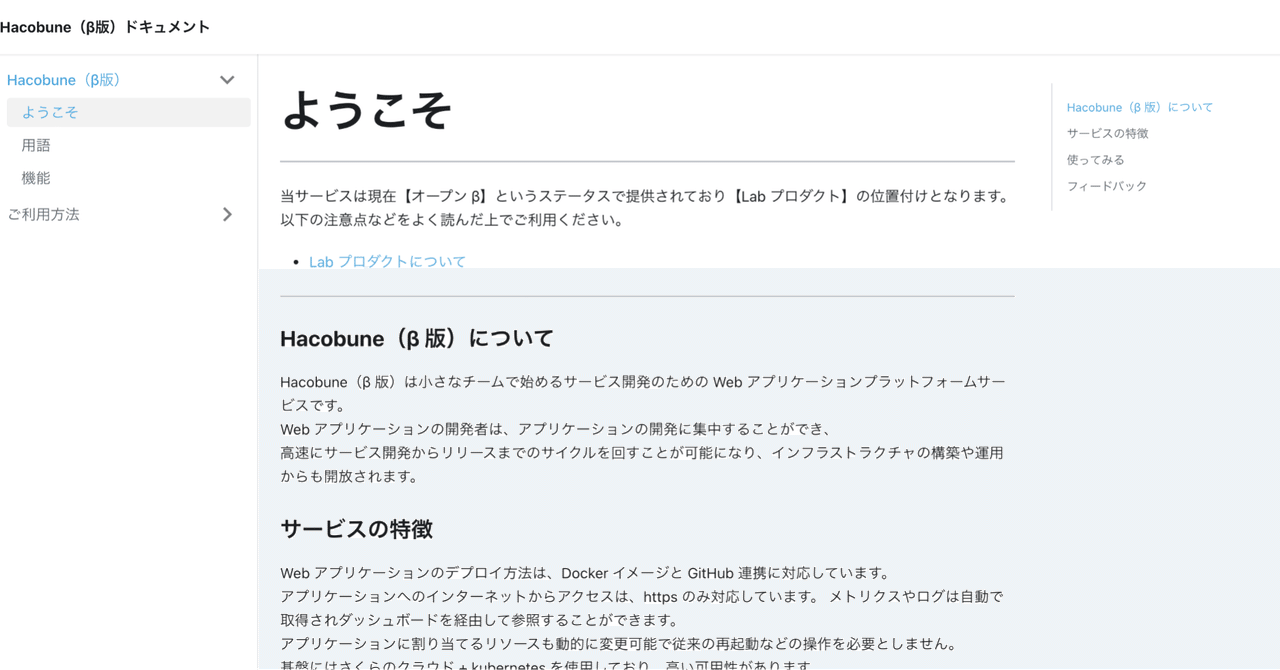The height and width of the screenshot is (670, 1280).
Task: Select 使ってみる in the page outline
Action: click(x=1096, y=158)
